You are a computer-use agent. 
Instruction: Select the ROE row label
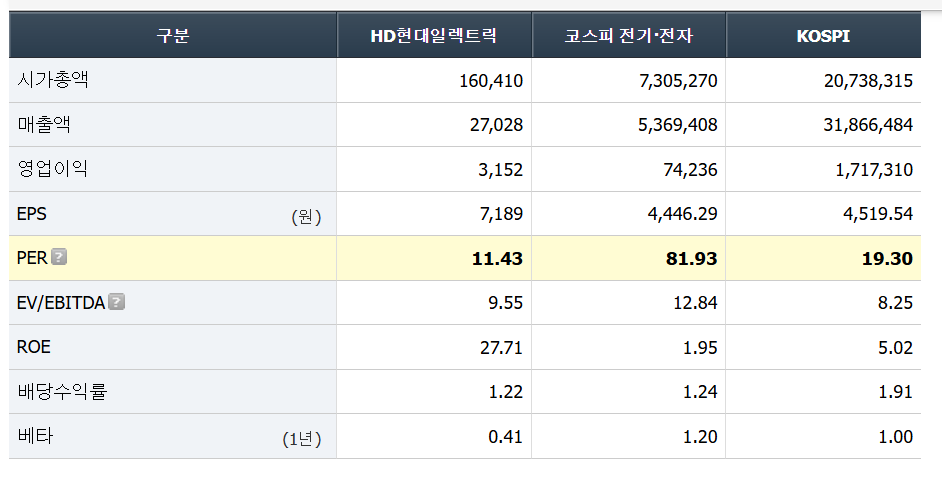[34, 347]
